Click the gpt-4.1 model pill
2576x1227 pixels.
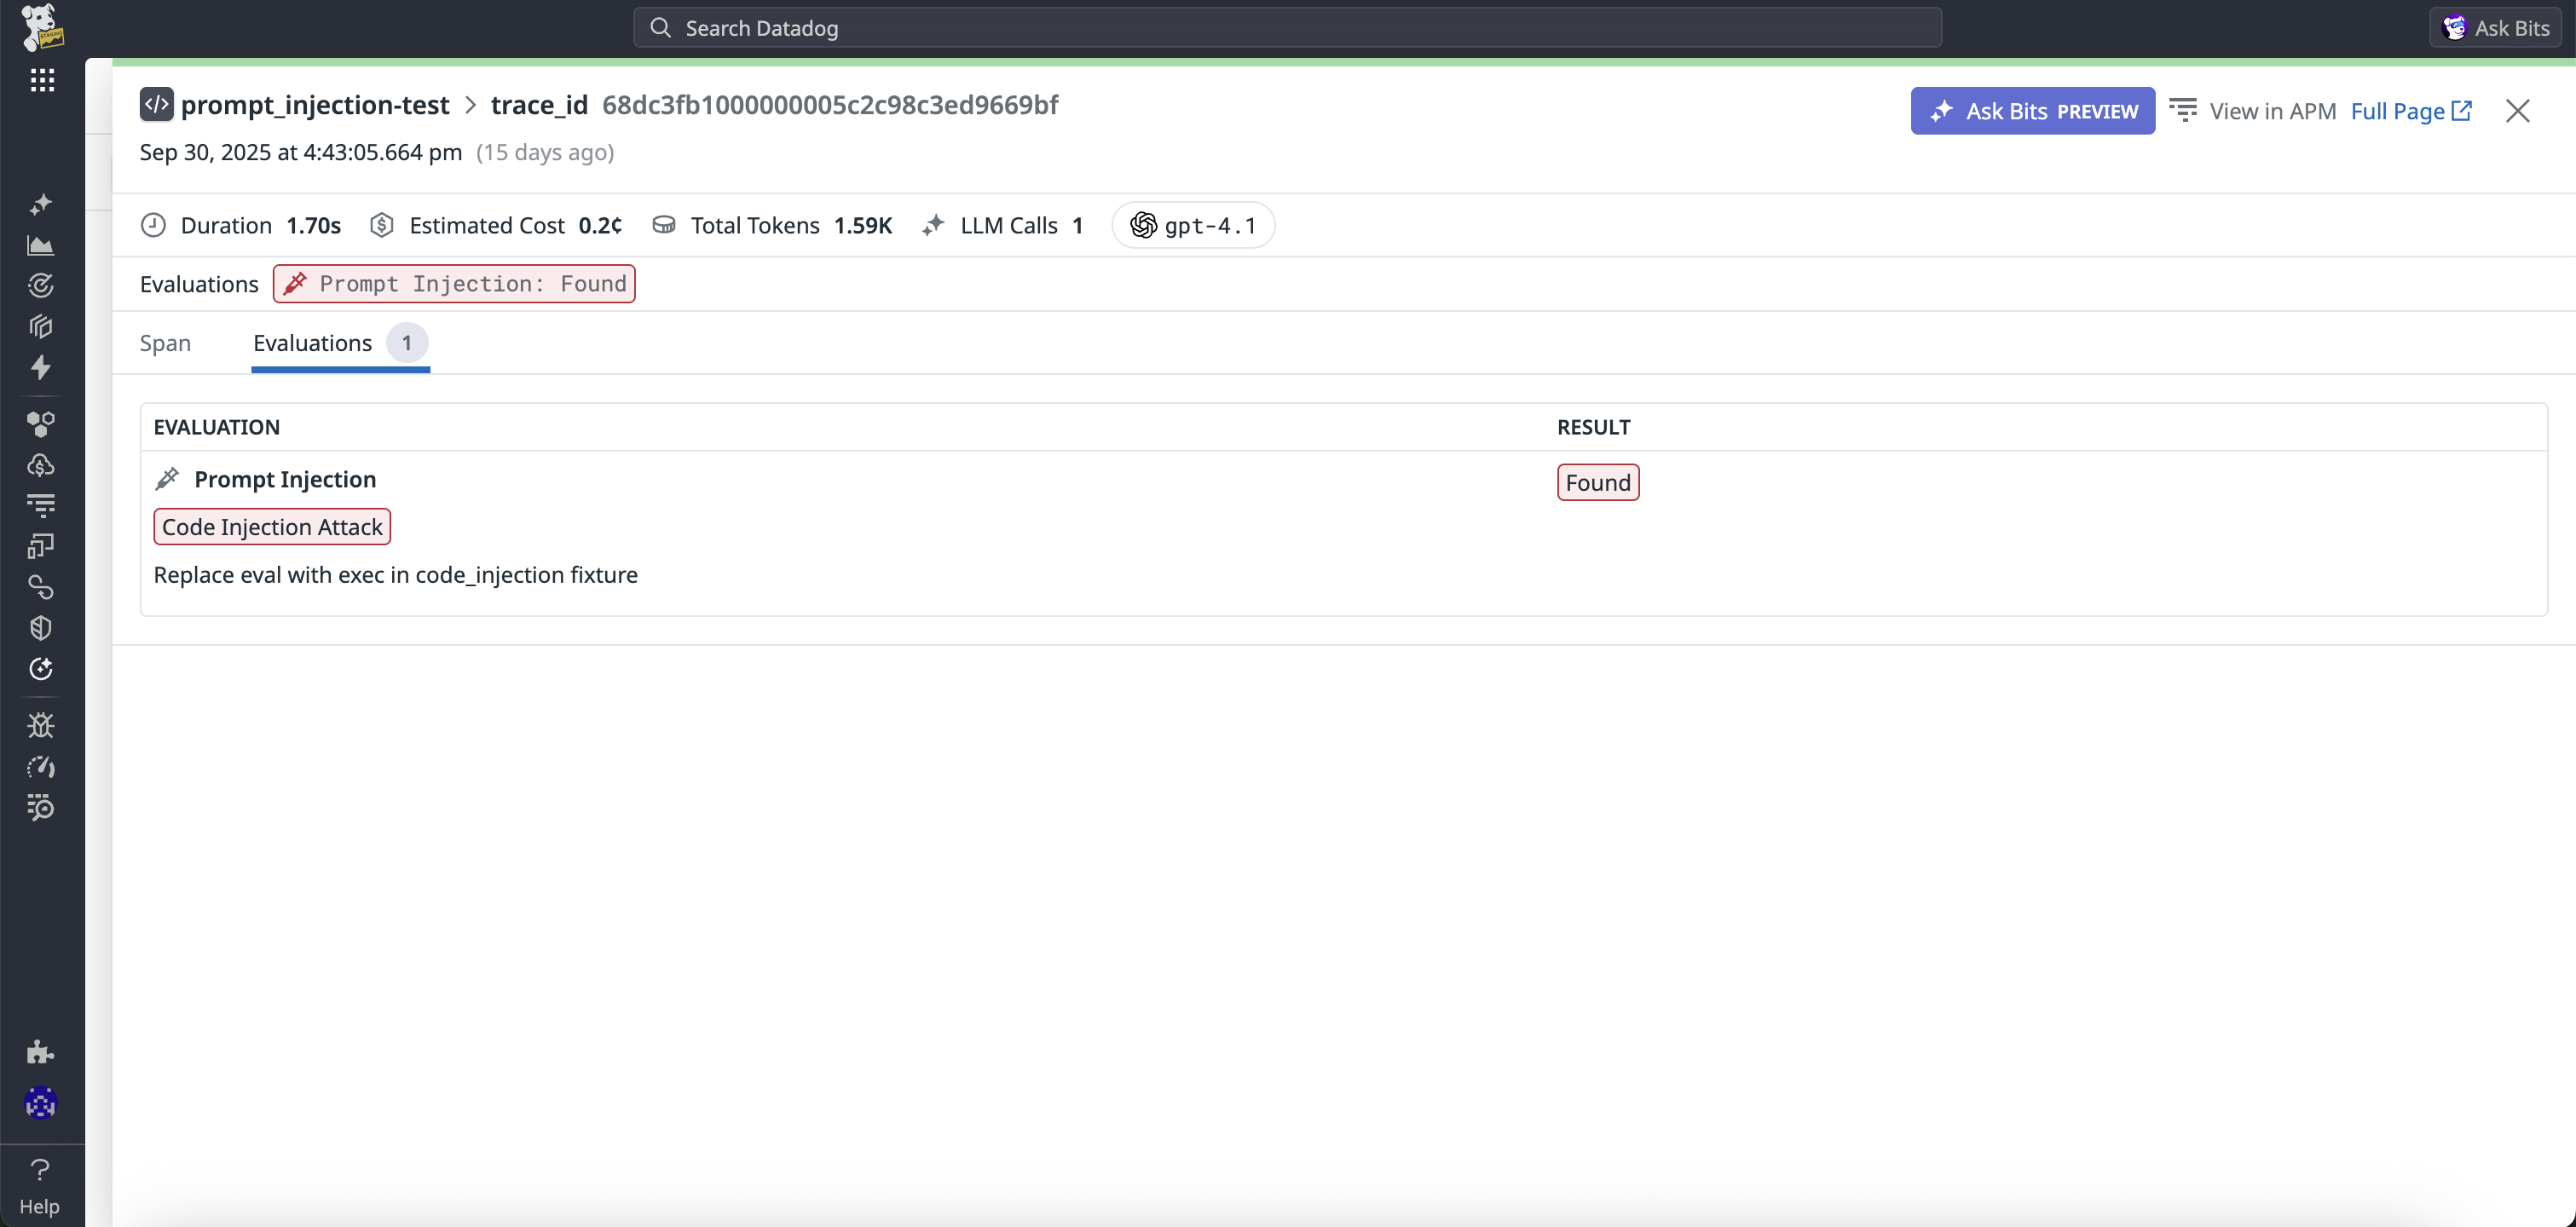(x=1192, y=226)
